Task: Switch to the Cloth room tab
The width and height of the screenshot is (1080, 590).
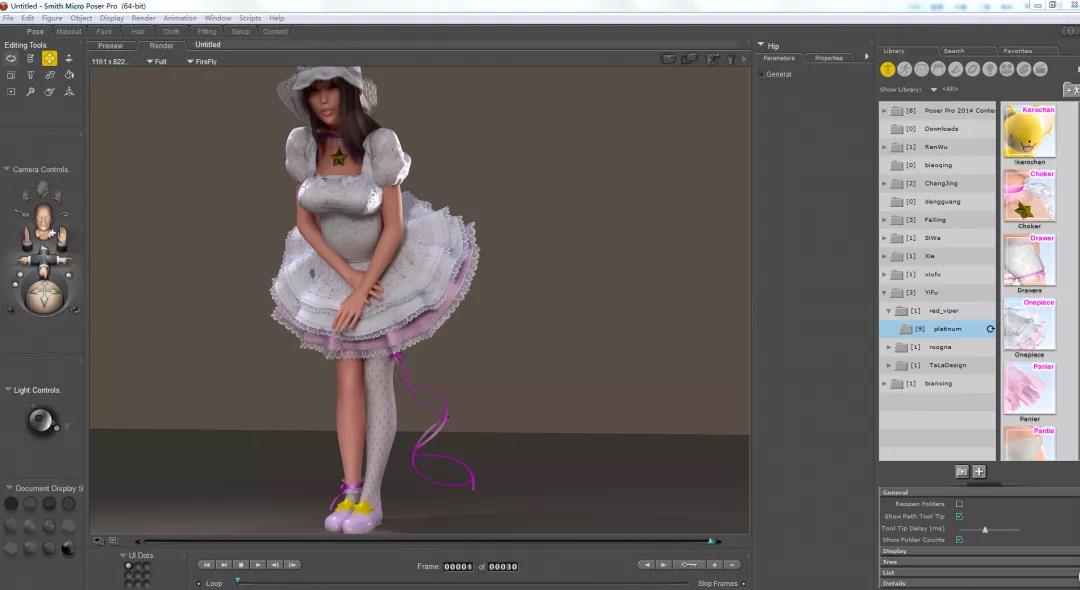Action: pyautogui.click(x=171, y=32)
